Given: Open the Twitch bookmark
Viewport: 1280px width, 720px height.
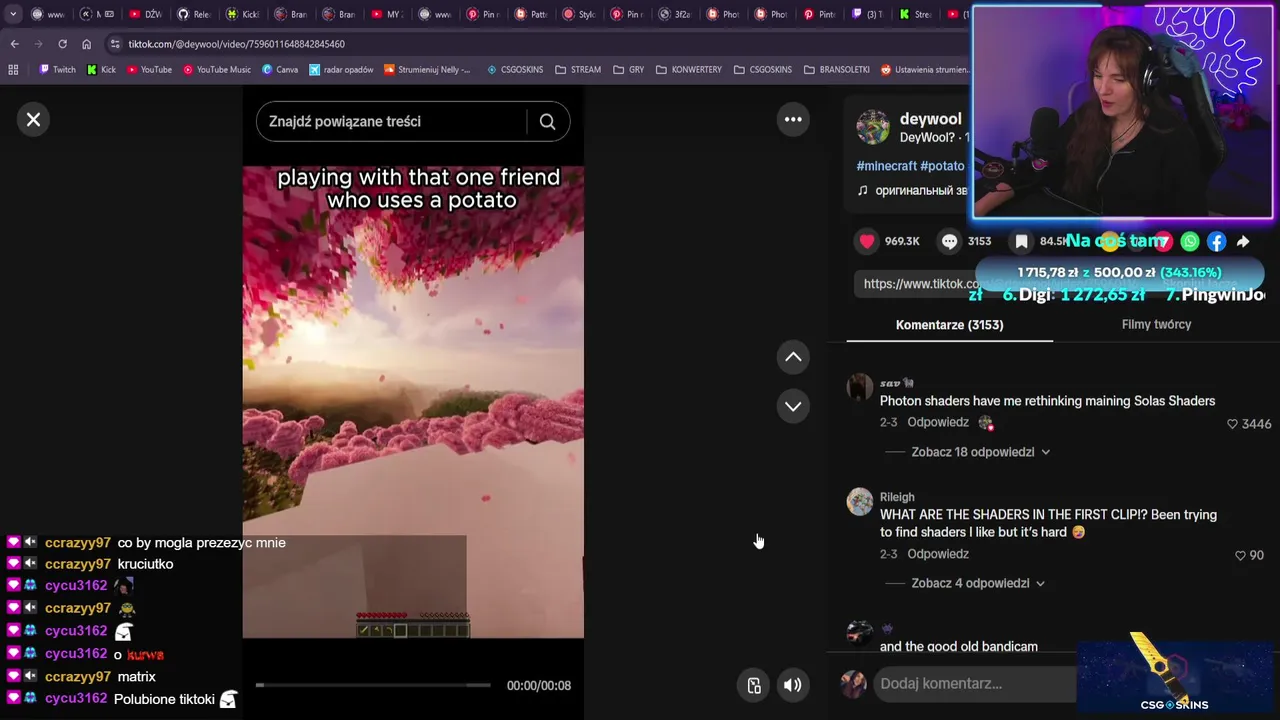Looking at the screenshot, I should pyautogui.click(x=57, y=70).
